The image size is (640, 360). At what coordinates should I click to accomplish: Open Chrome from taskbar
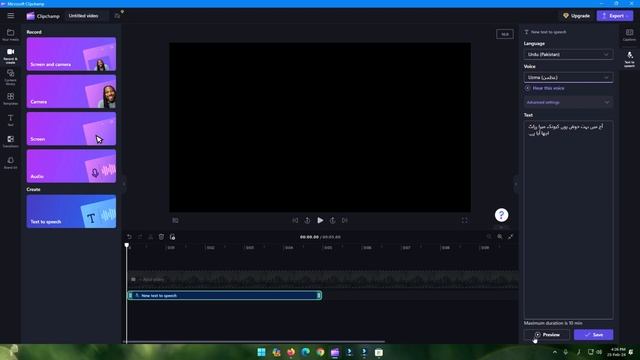point(320,352)
